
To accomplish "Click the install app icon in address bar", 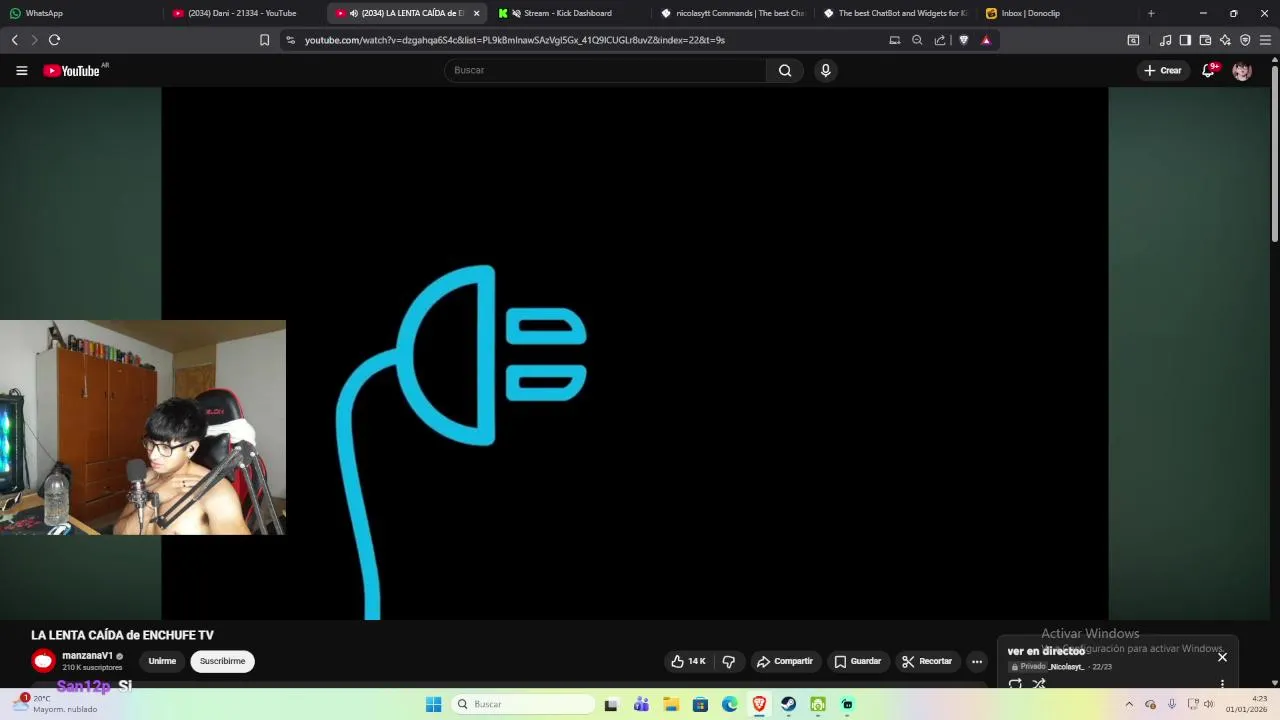I will (895, 40).
